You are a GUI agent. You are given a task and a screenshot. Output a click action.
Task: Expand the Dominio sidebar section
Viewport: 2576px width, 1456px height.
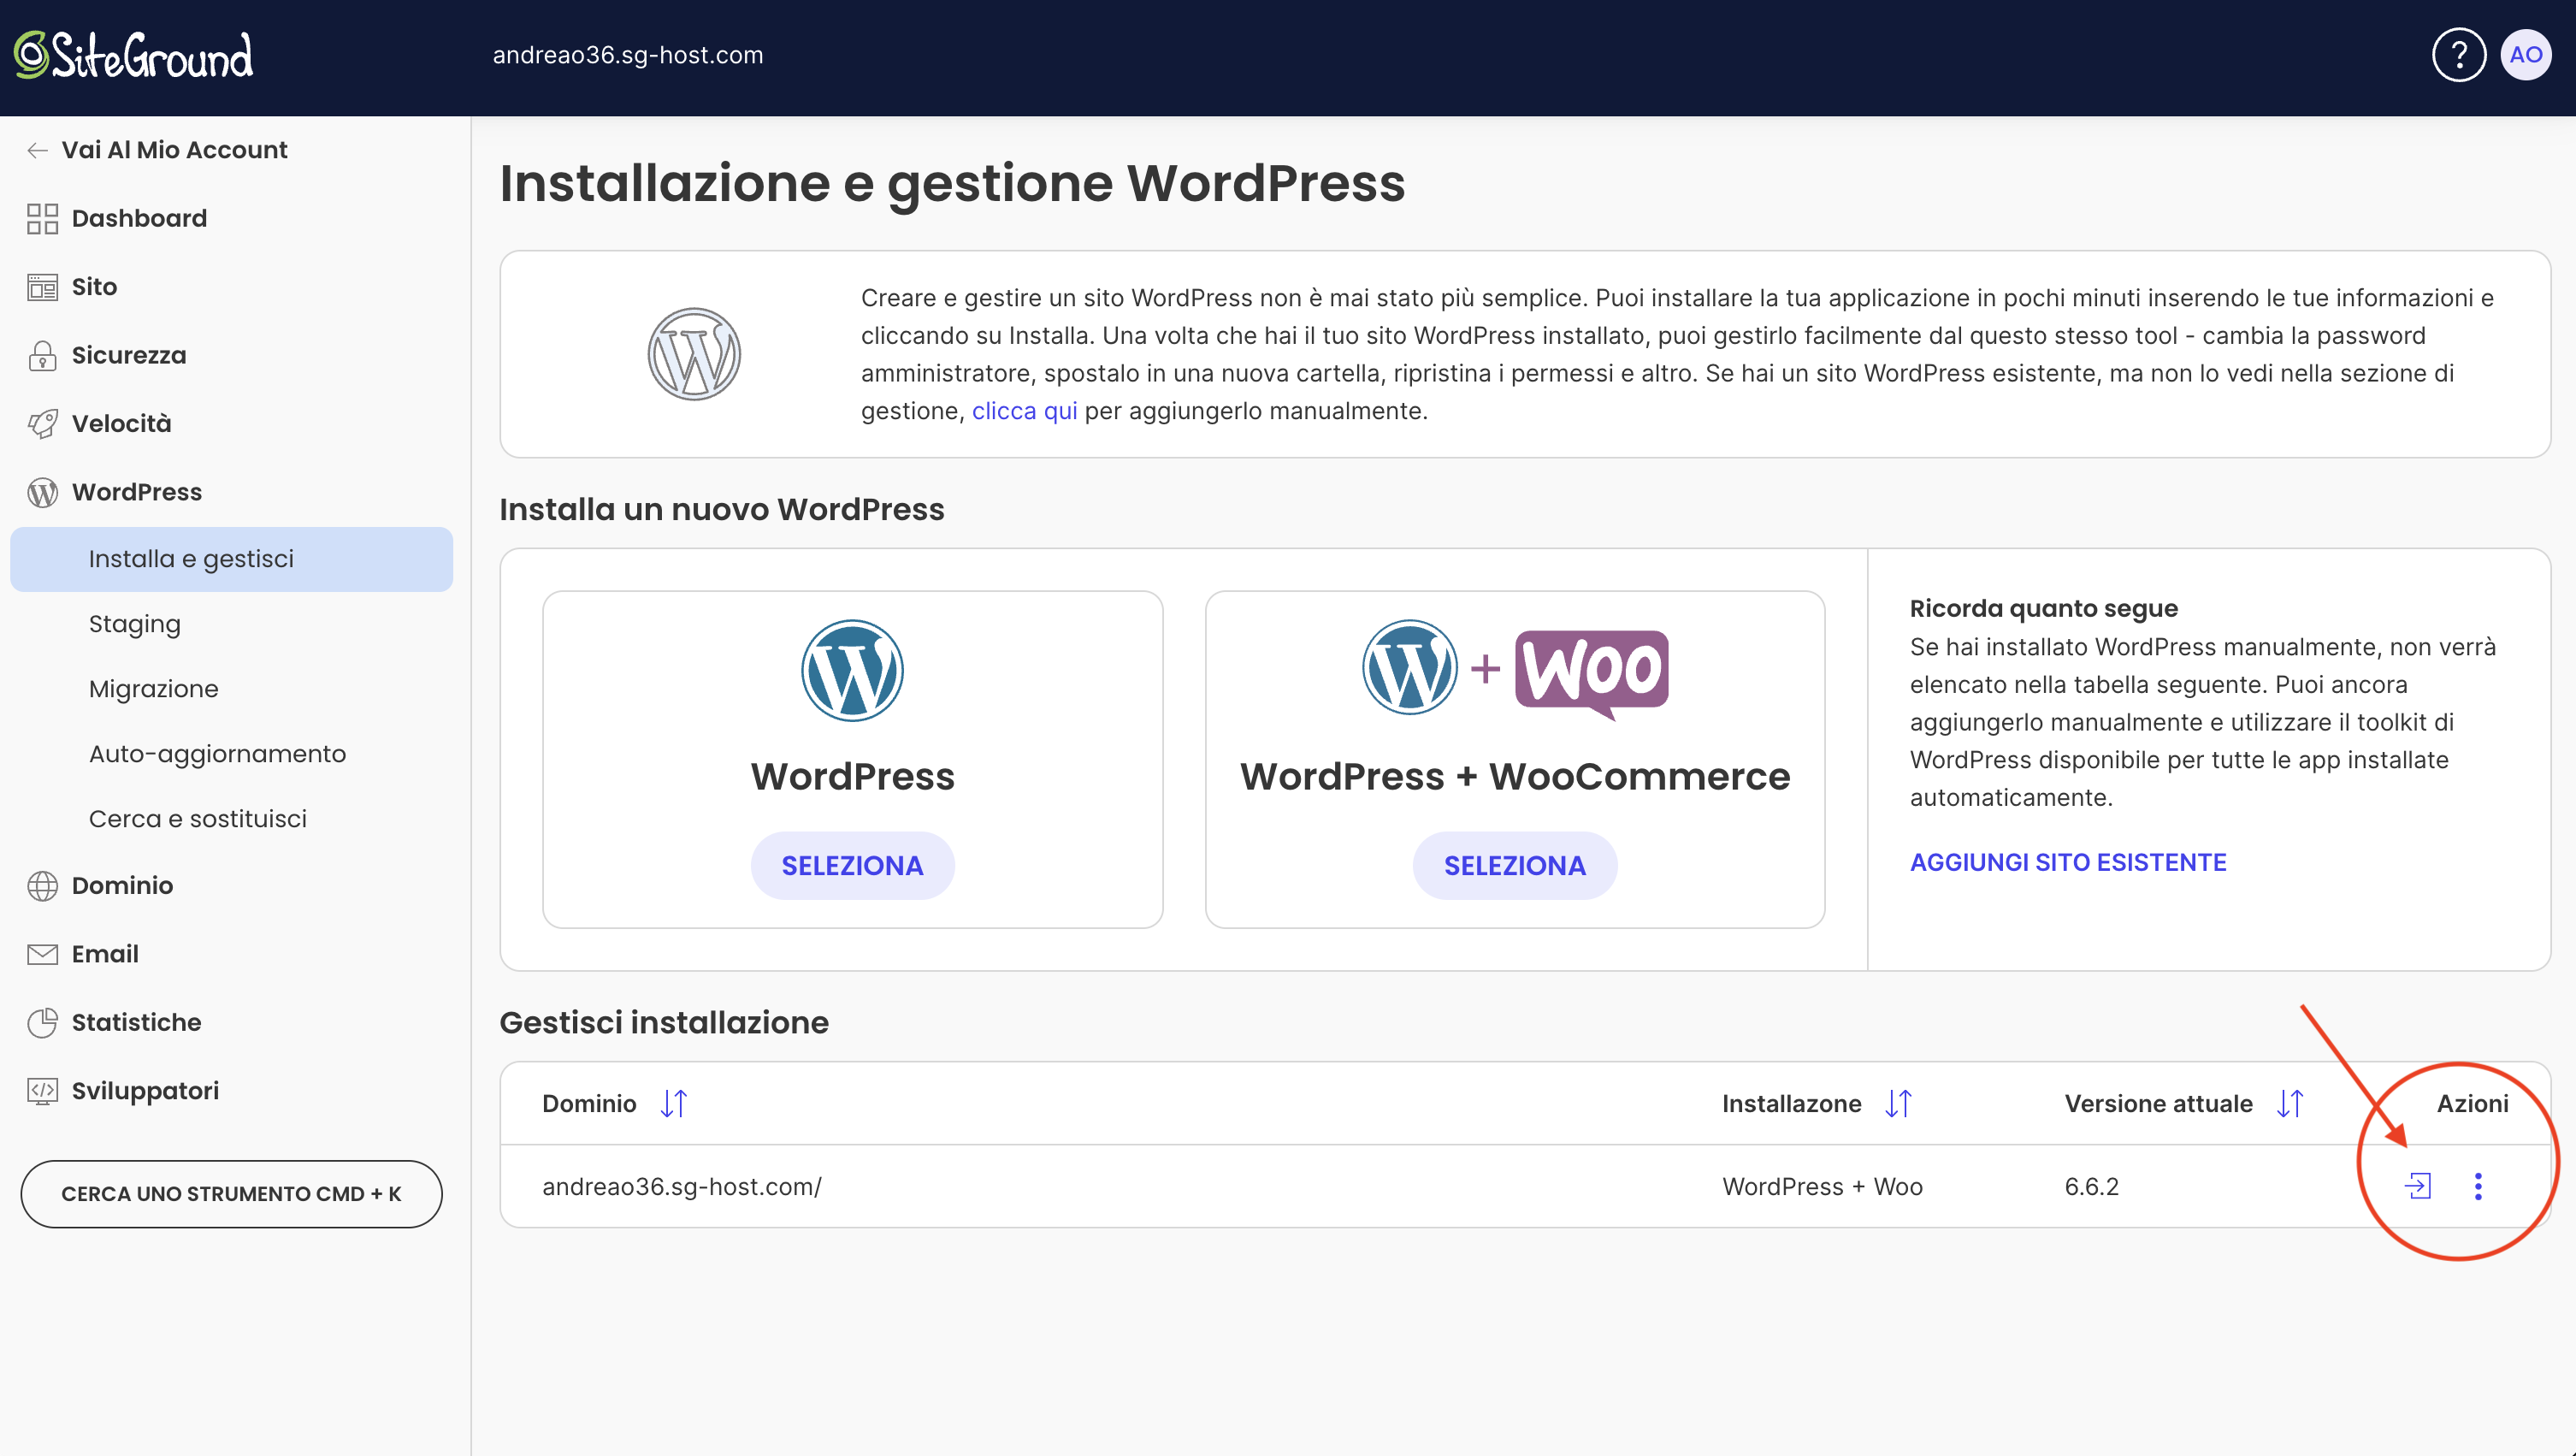122,885
